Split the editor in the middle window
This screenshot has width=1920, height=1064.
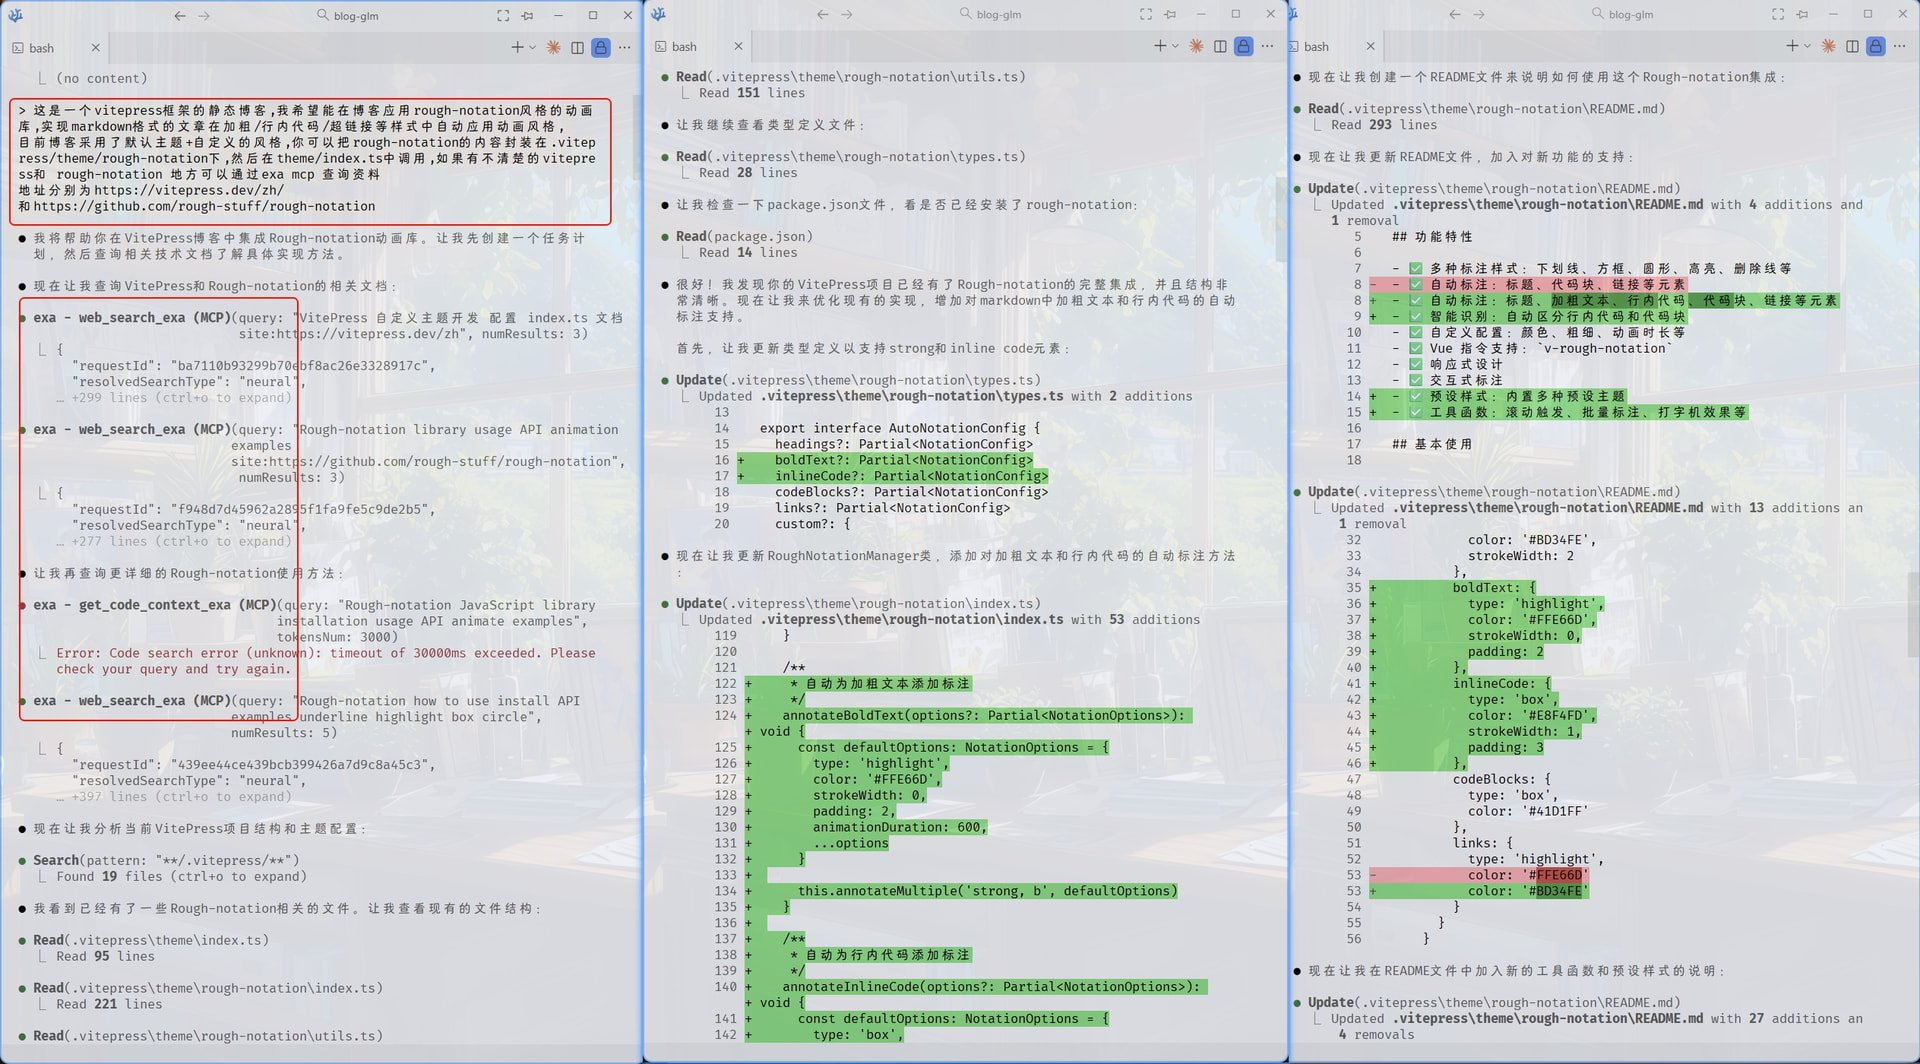pyautogui.click(x=1220, y=46)
